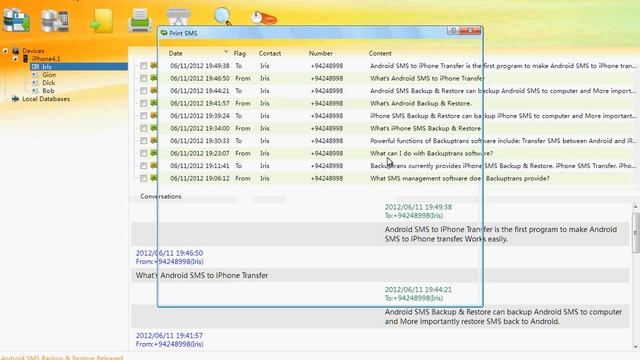Check the box for the 19:11:41 message
Screen dimensions: 640x360
point(144,166)
